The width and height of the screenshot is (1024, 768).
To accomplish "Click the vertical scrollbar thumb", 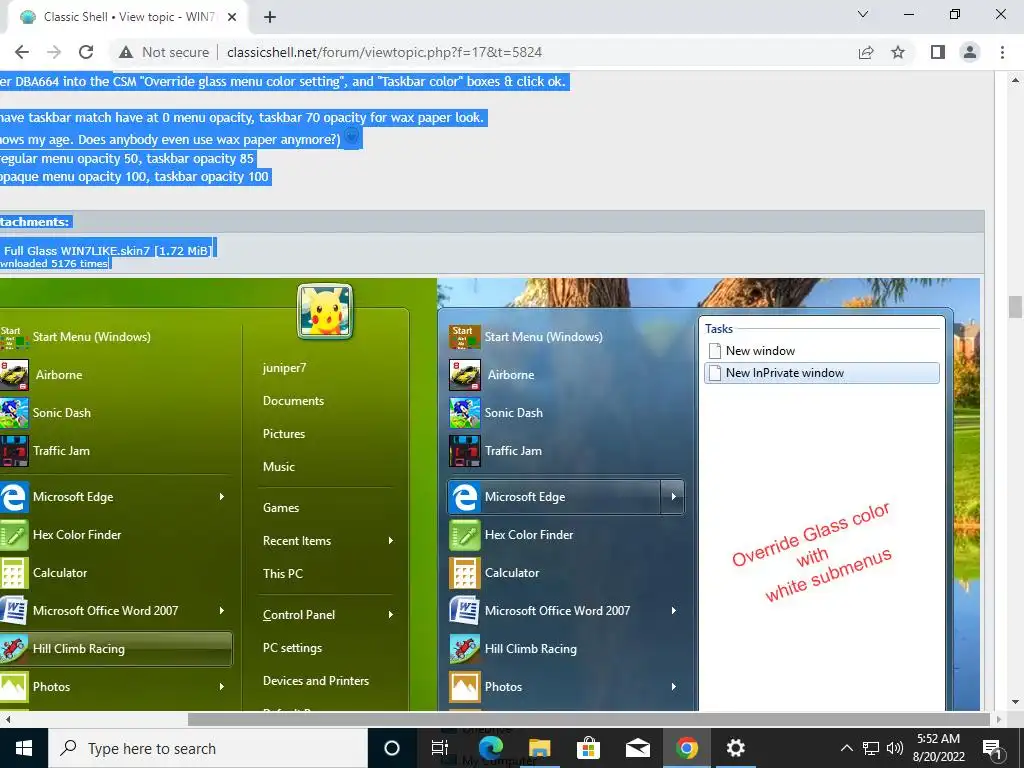I will [x=1015, y=307].
